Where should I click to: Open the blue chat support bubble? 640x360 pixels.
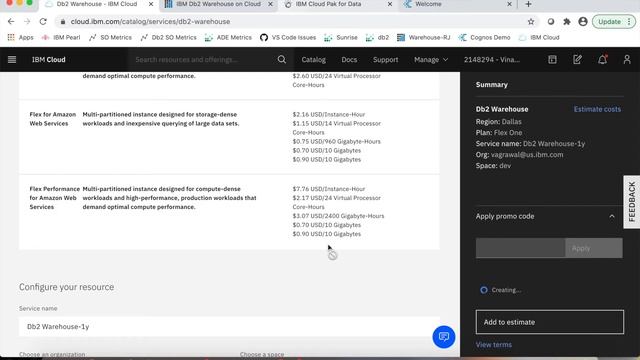[444, 337]
